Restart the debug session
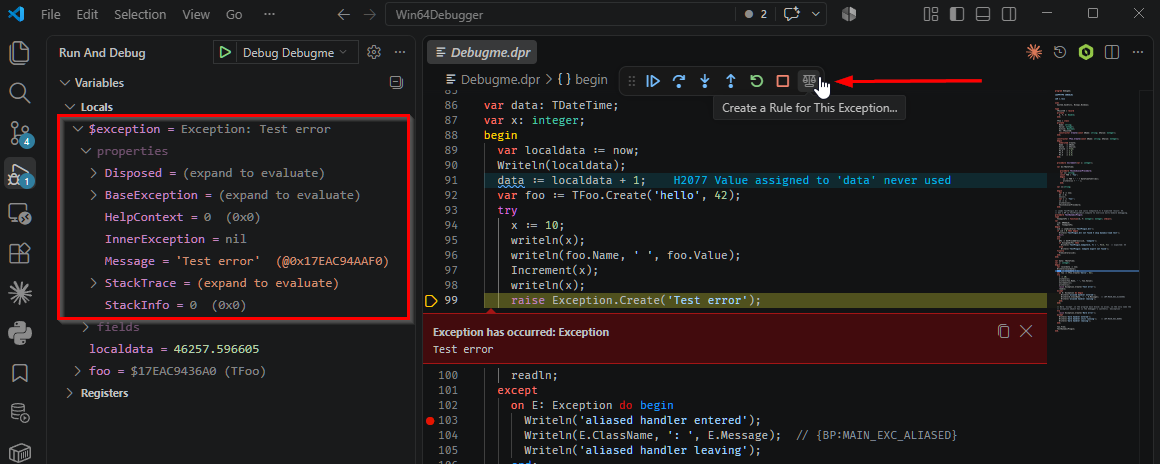1160x464 pixels. tap(756, 81)
